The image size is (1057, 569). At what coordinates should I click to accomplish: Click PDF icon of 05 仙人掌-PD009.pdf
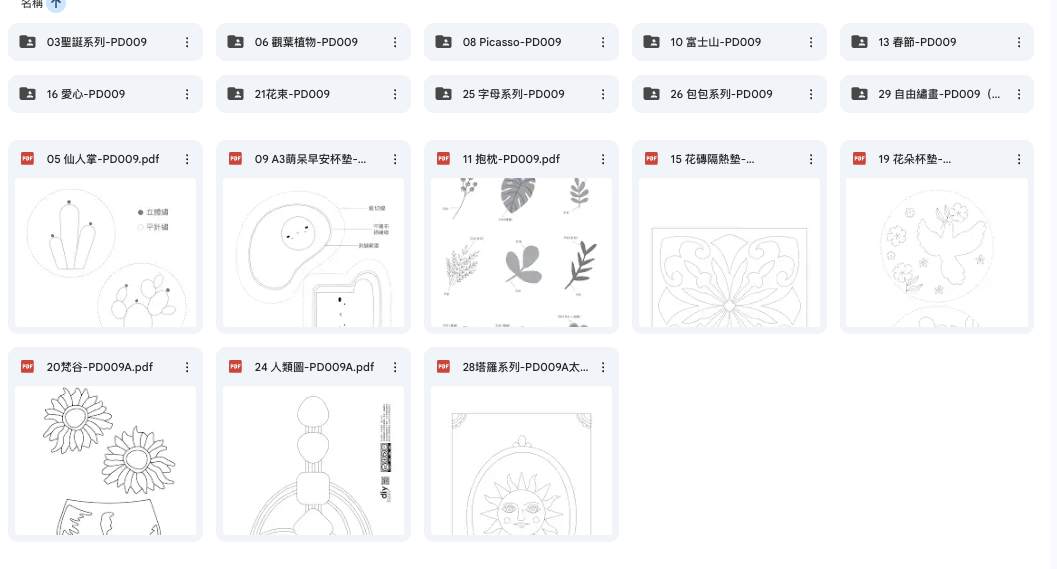[x=28, y=159]
